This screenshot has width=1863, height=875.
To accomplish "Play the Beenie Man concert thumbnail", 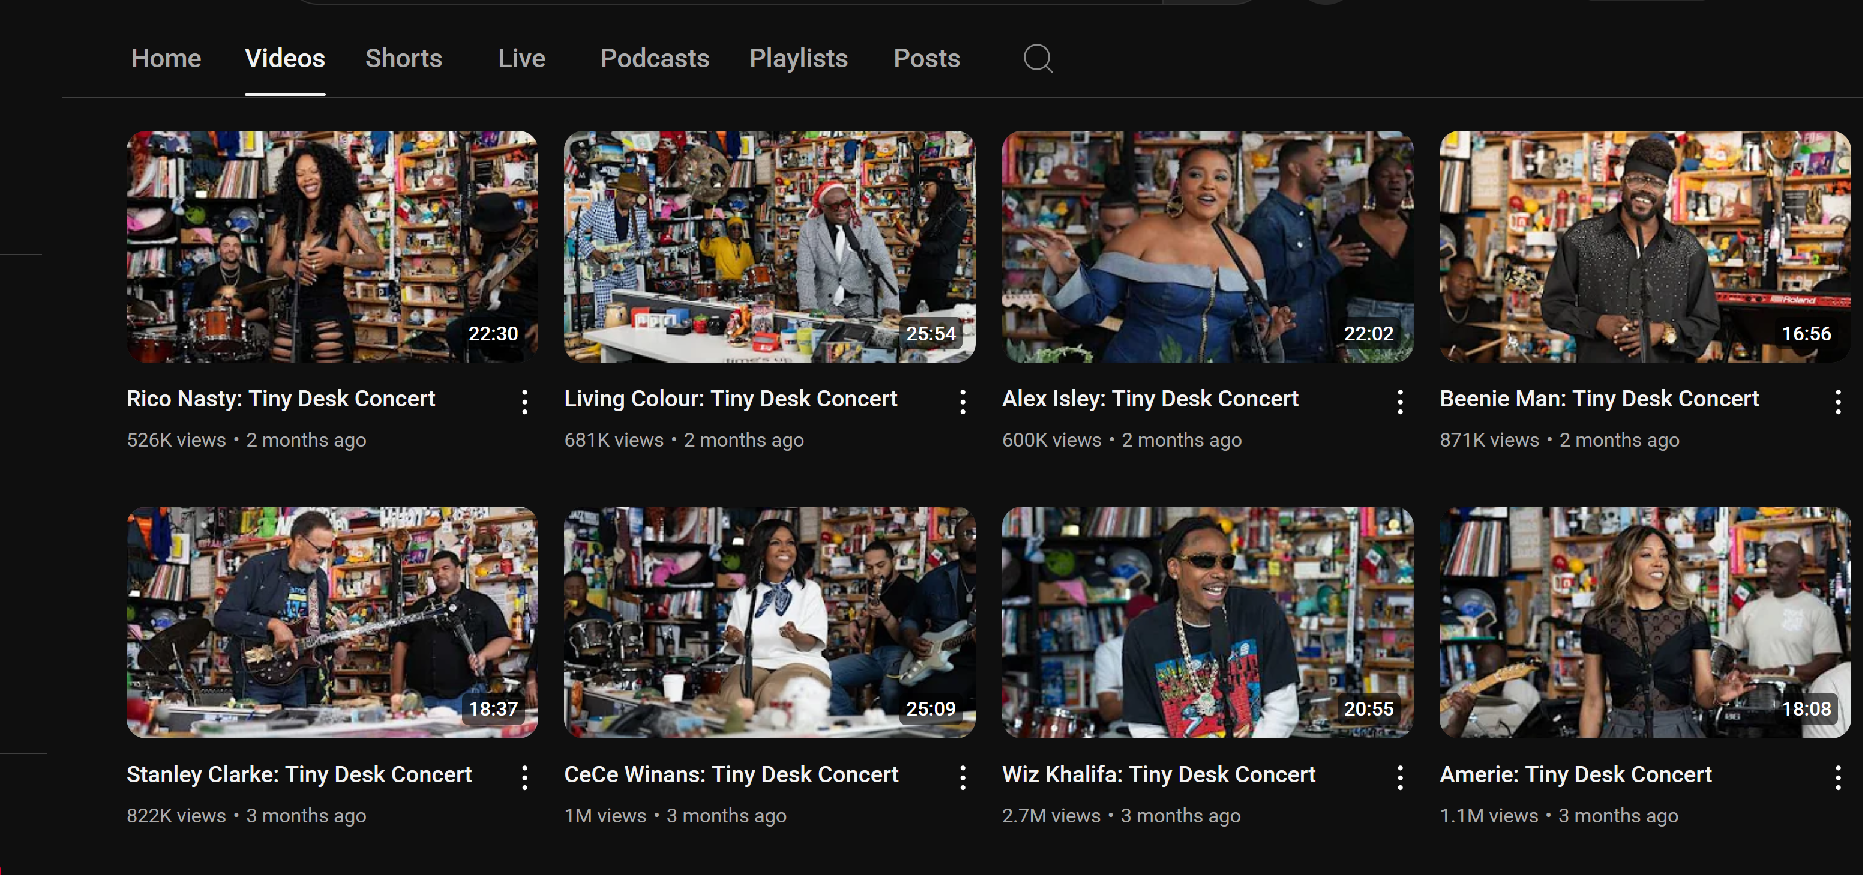I will point(1644,247).
